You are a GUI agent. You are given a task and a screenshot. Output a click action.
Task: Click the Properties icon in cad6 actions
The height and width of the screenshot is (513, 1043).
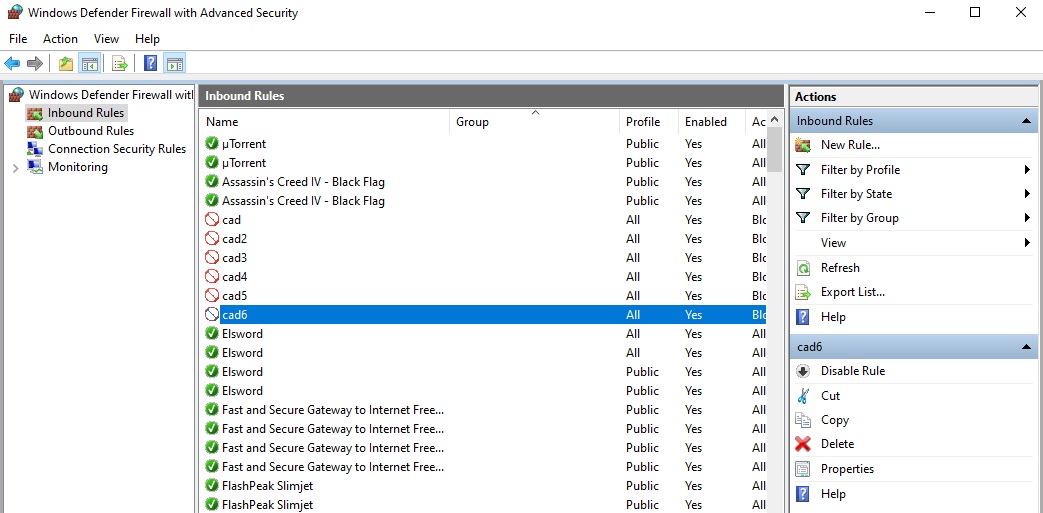(804, 469)
